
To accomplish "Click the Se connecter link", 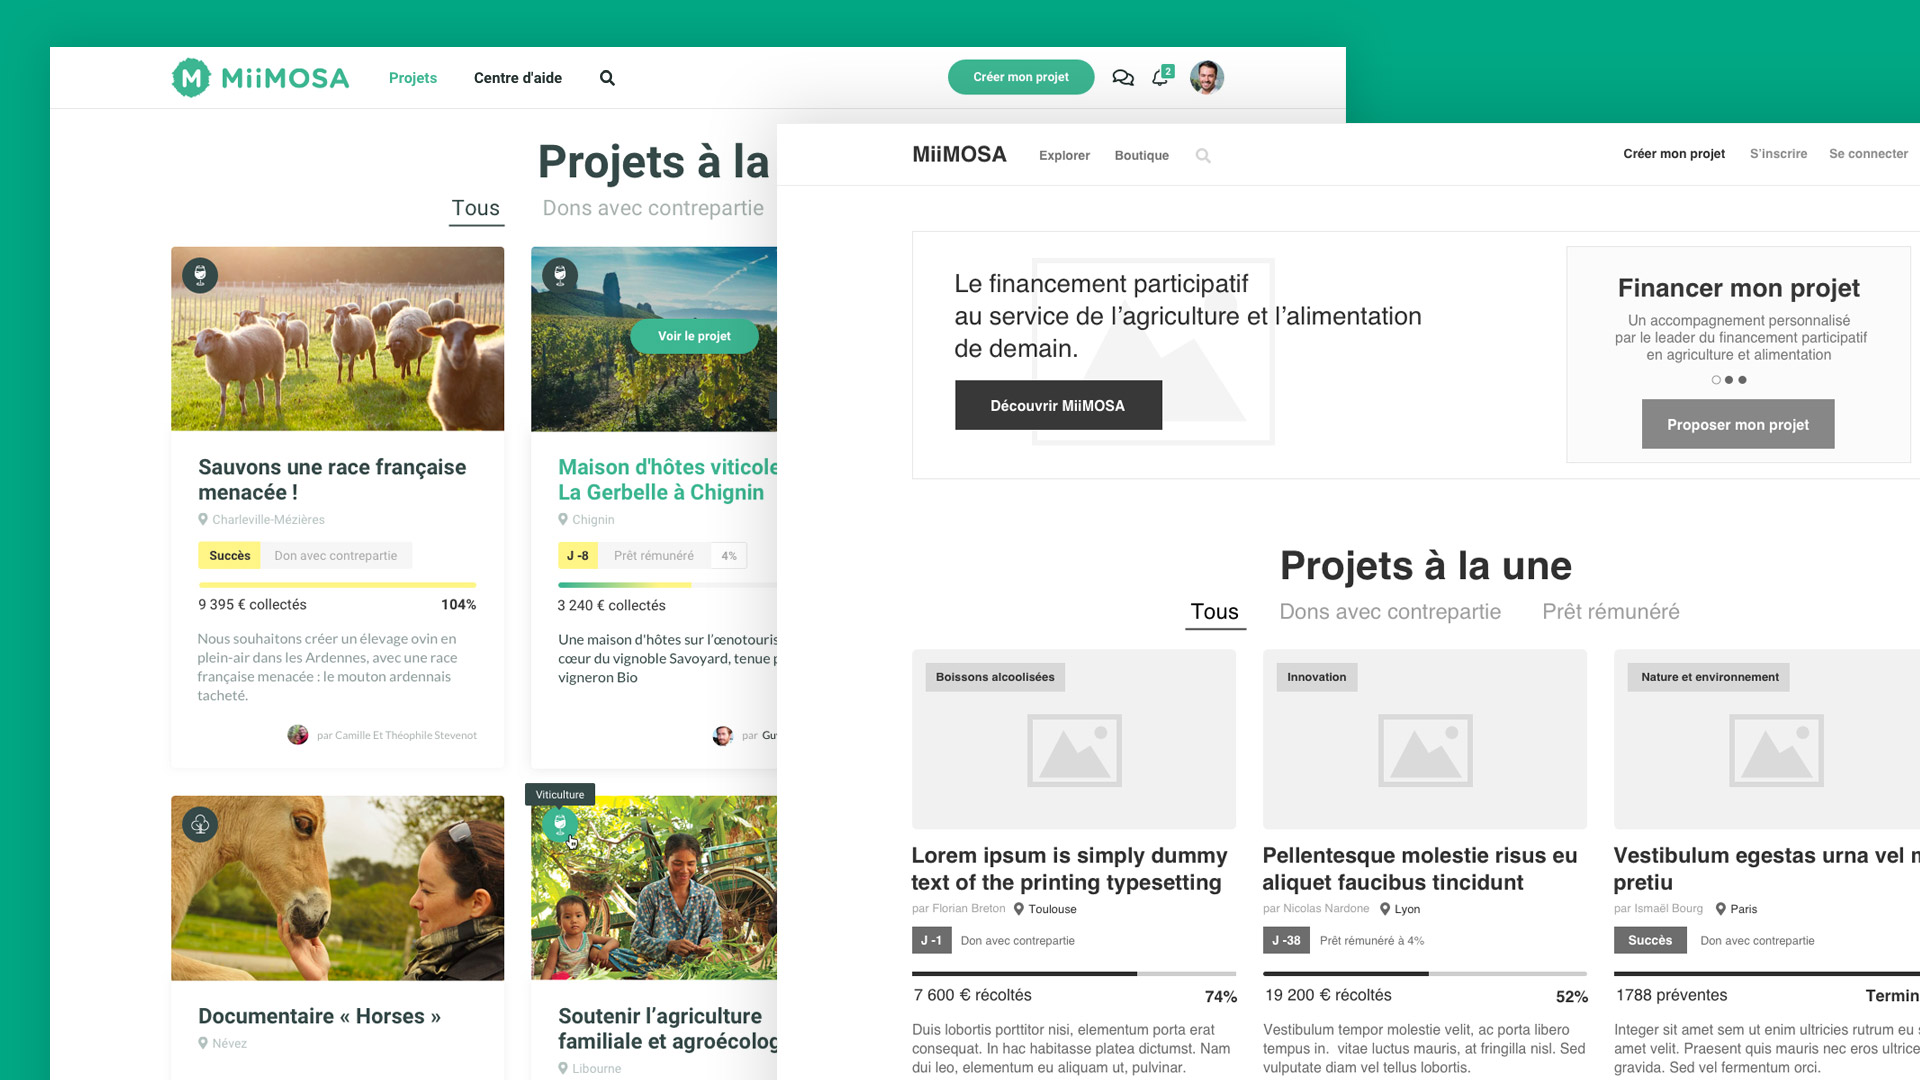I will (x=1868, y=154).
